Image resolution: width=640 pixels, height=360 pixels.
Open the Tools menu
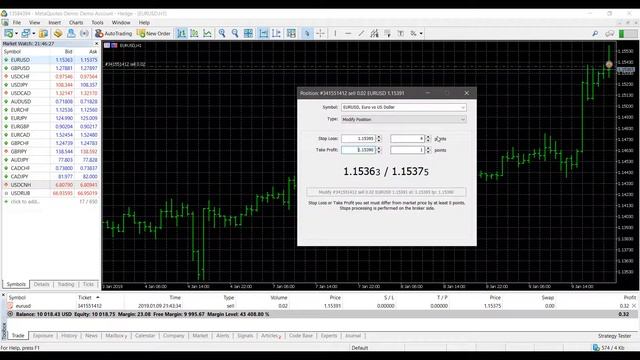97,22
